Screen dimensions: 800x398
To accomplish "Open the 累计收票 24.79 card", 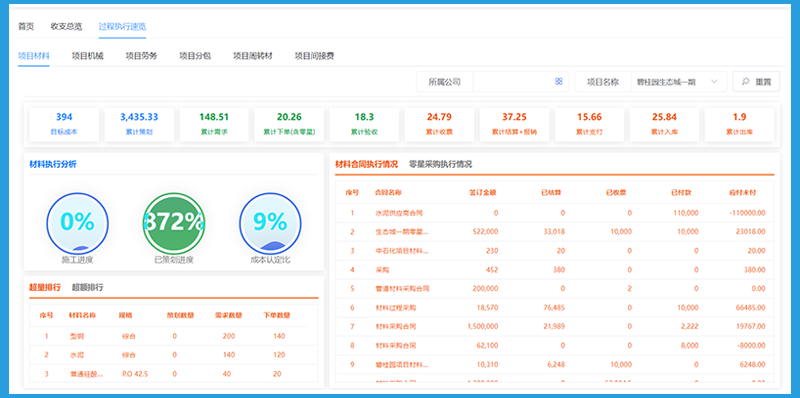I will pyautogui.click(x=439, y=124).
